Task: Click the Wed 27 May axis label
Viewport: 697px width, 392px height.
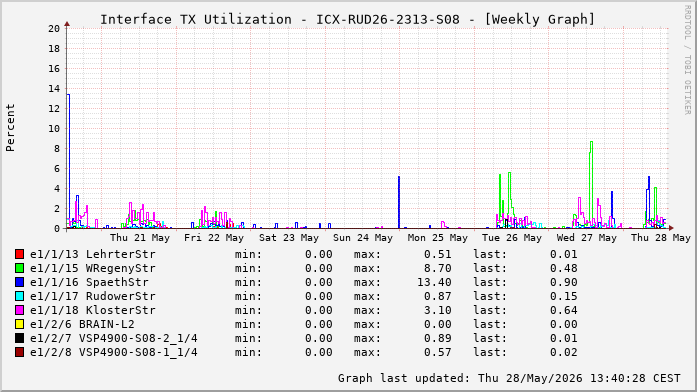Action: click(587, 238)
